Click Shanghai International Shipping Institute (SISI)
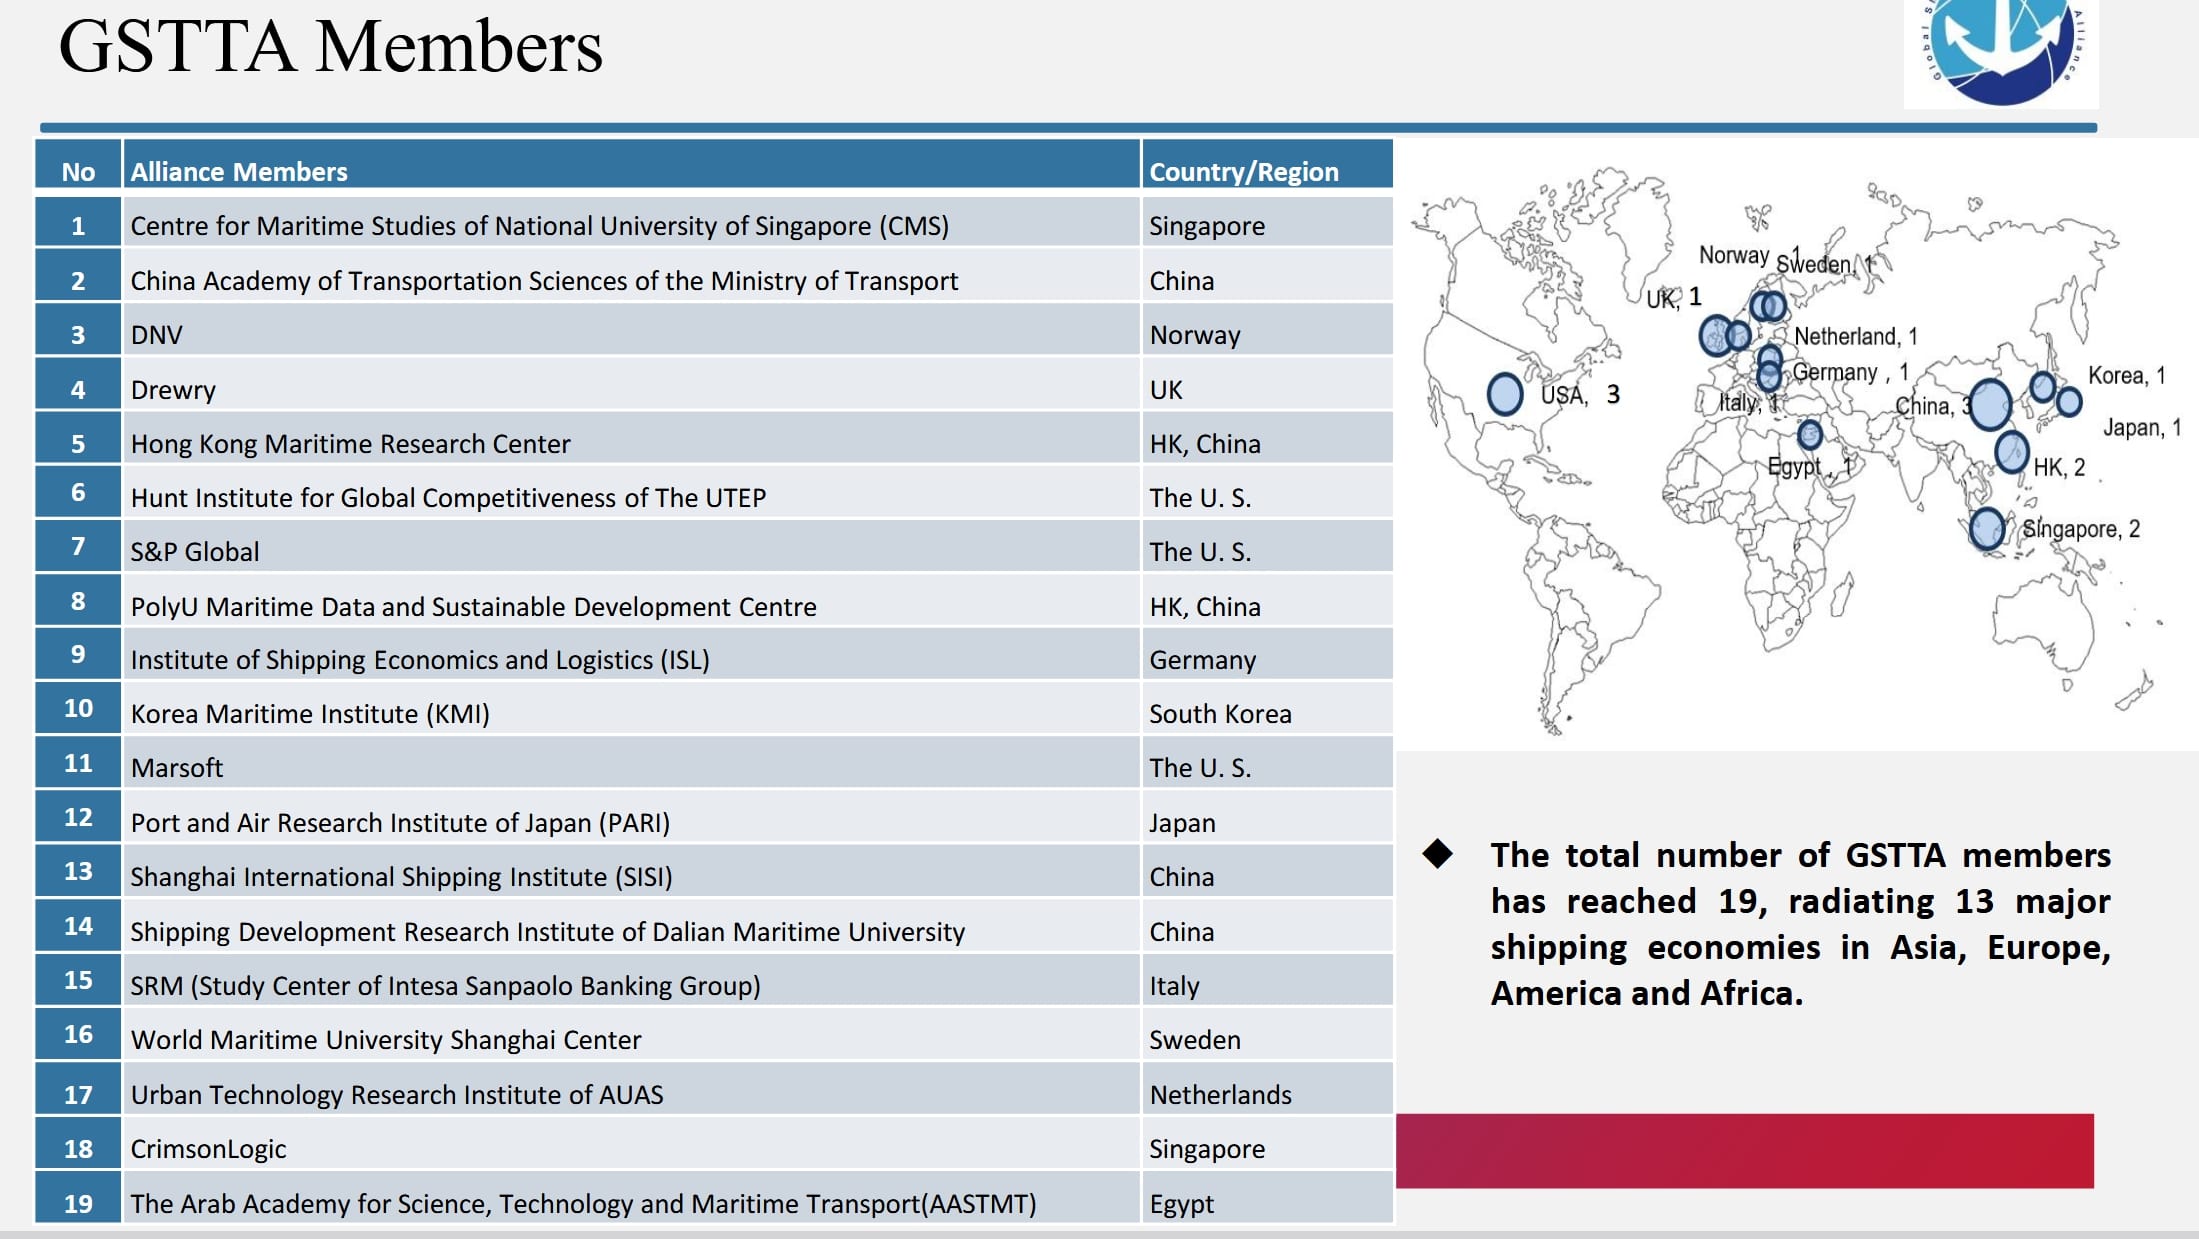2199x1239 pixels. pyautogui.click(x=401, y=877)
